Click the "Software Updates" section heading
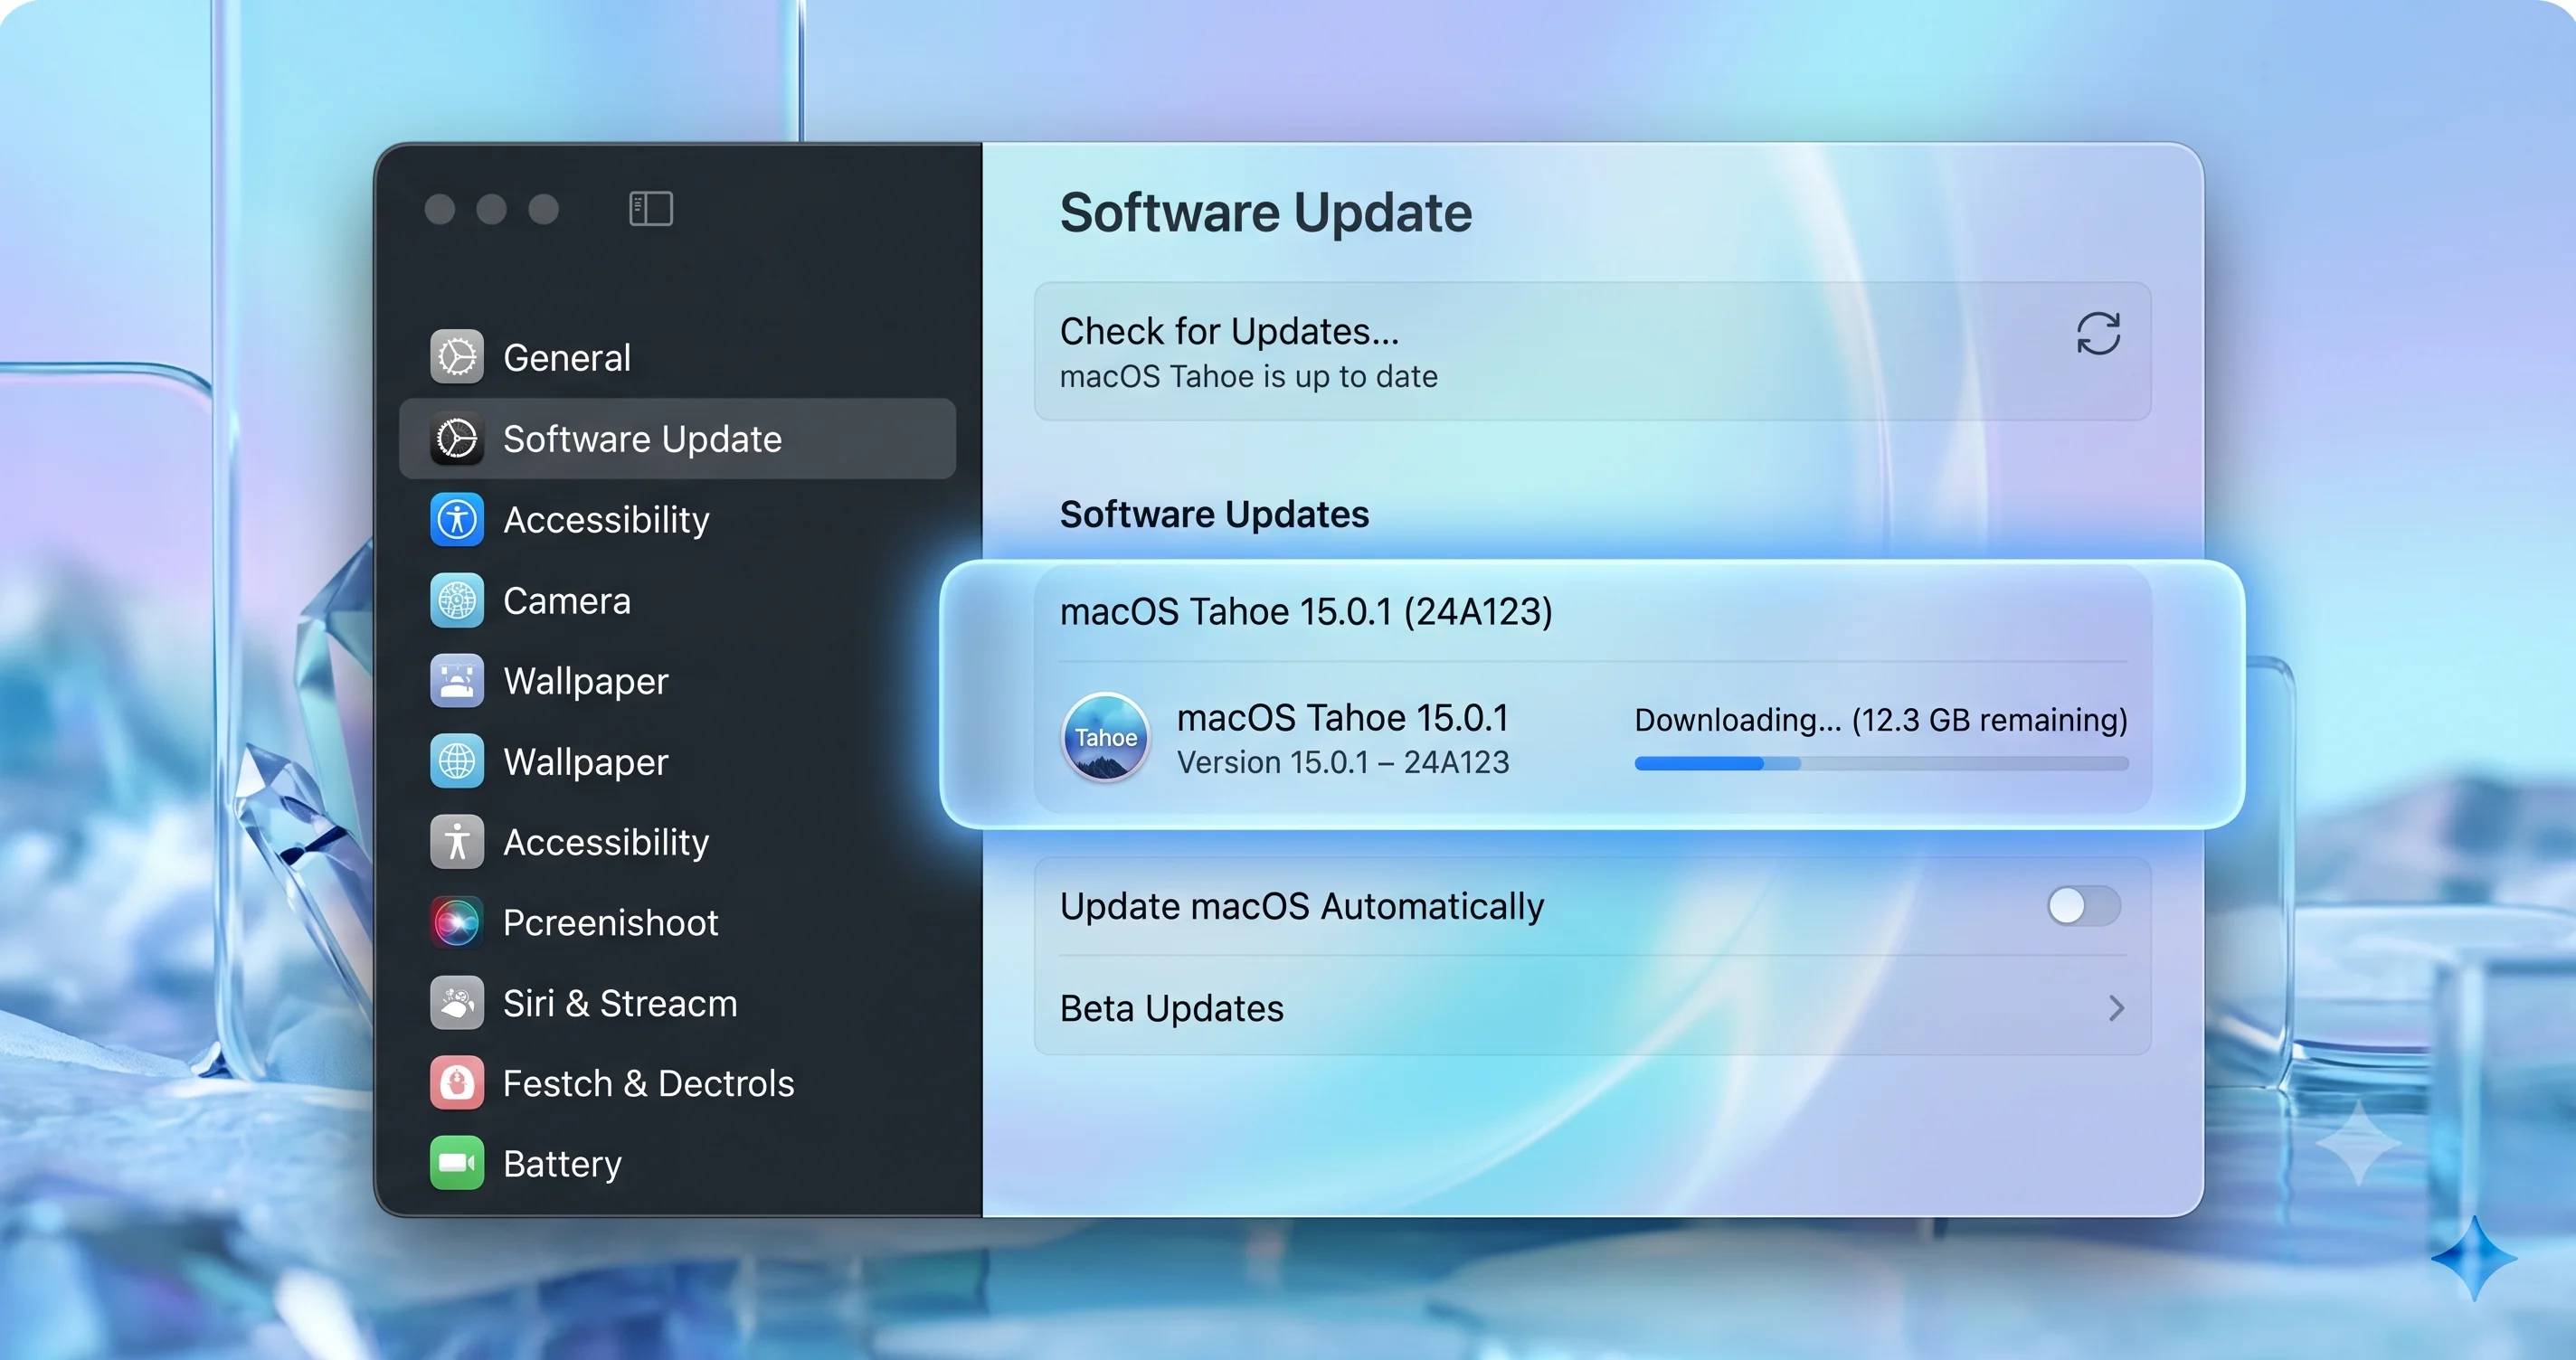The height and width of the screenshot is (1360, 2576). pyautogui.click(x=1214, y=514)
